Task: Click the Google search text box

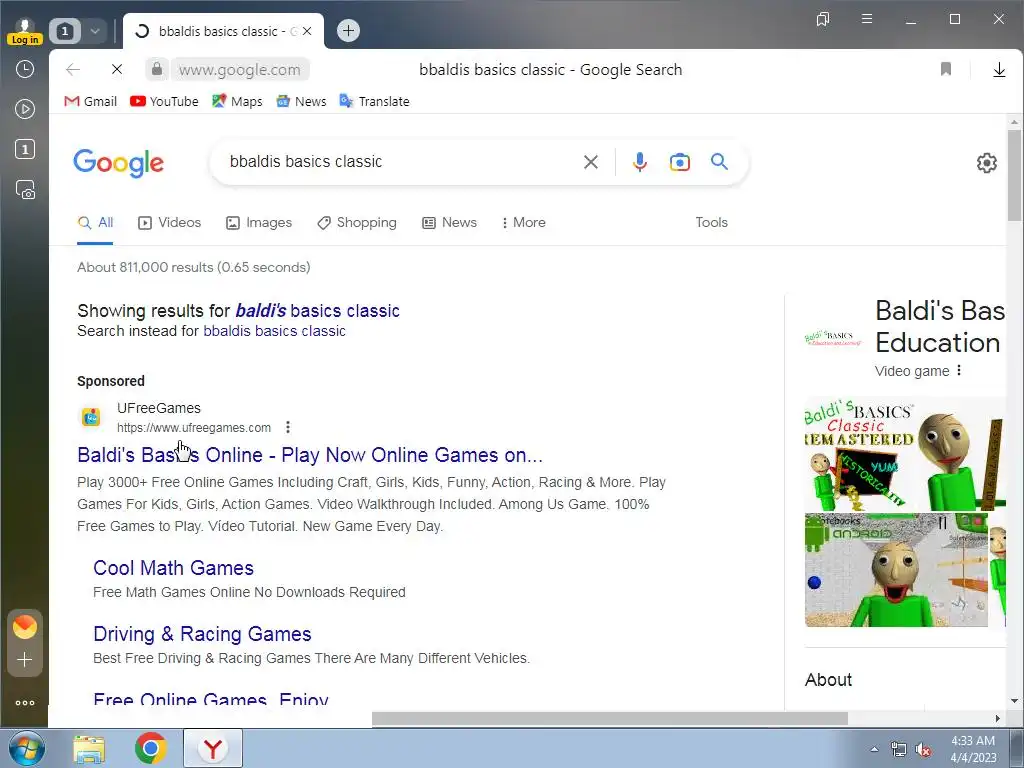Action: click(x=398, y=162)
